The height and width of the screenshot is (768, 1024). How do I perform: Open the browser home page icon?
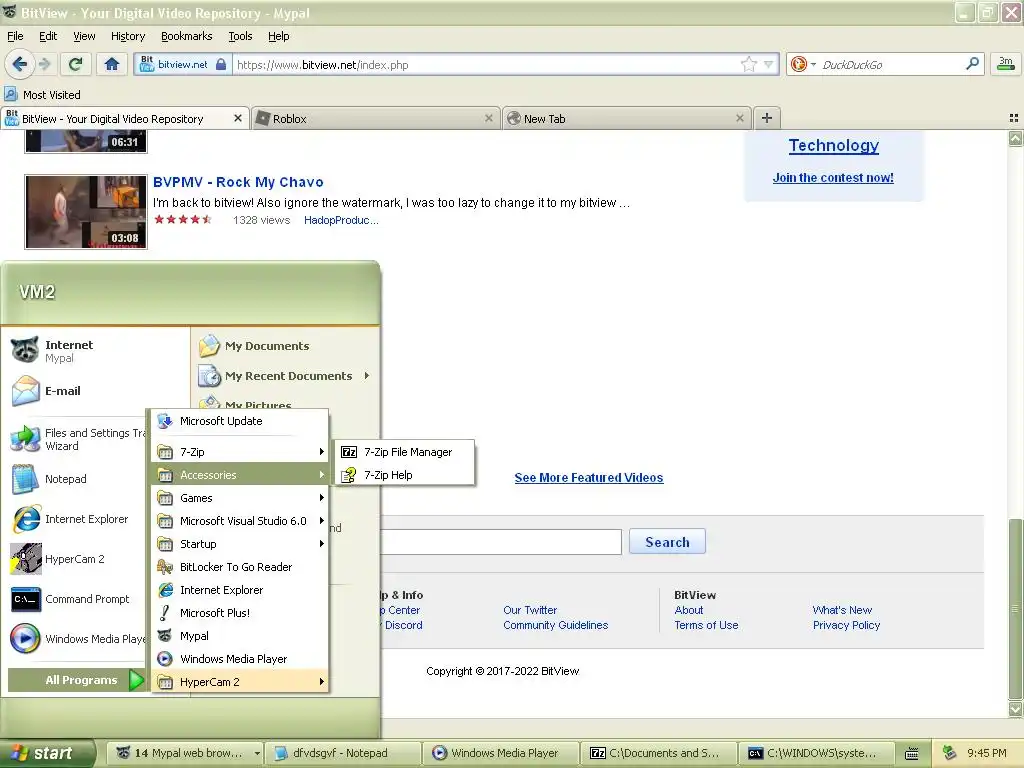112,64
